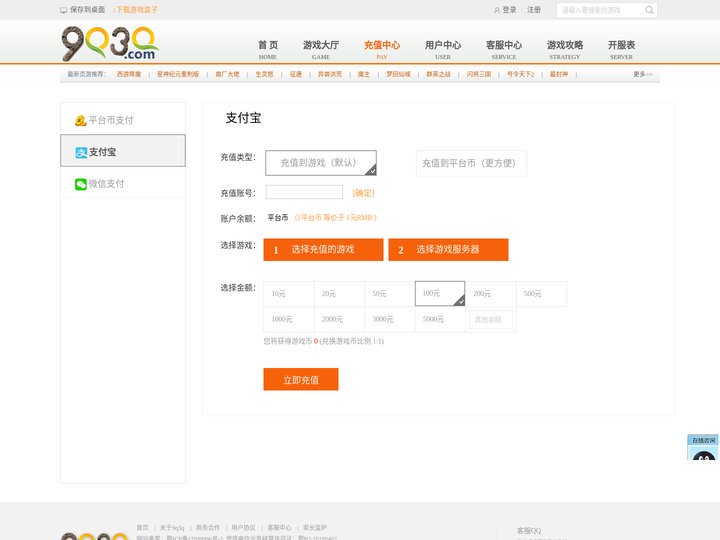Choose 充值到平台币（更方便） recharge type
720x540 pixels.
tap(471, 163)
